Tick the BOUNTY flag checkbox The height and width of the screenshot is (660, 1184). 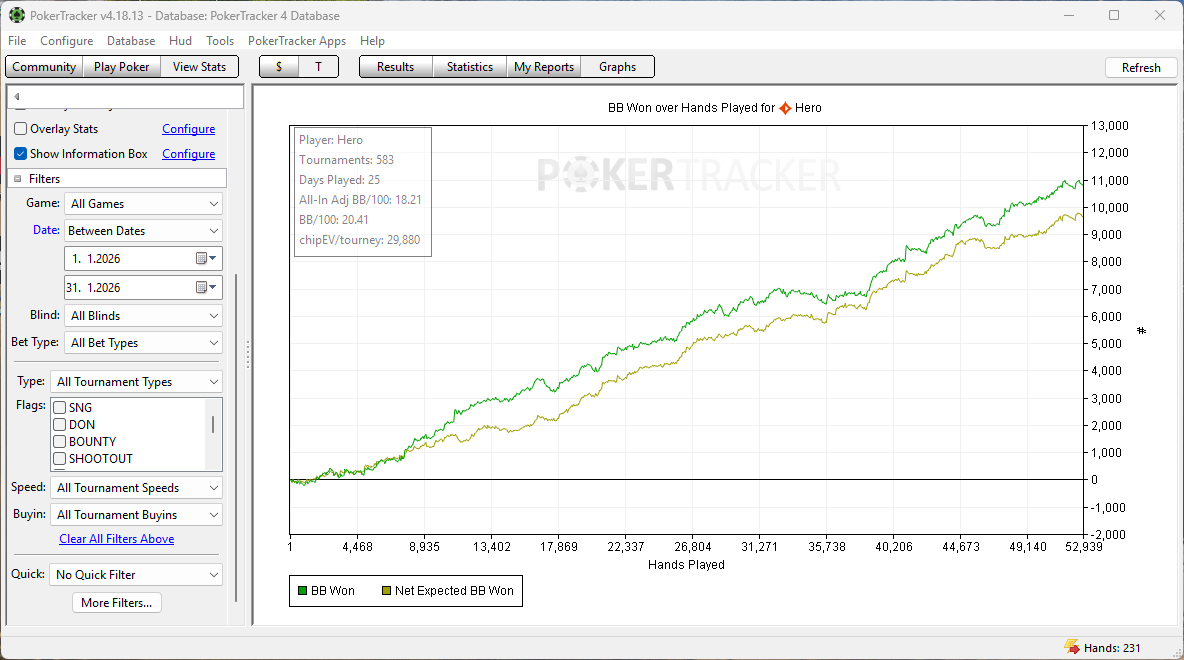point(60,442)
